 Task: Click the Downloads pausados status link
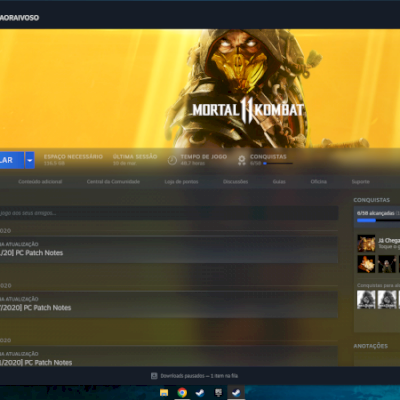coord(199,376)
